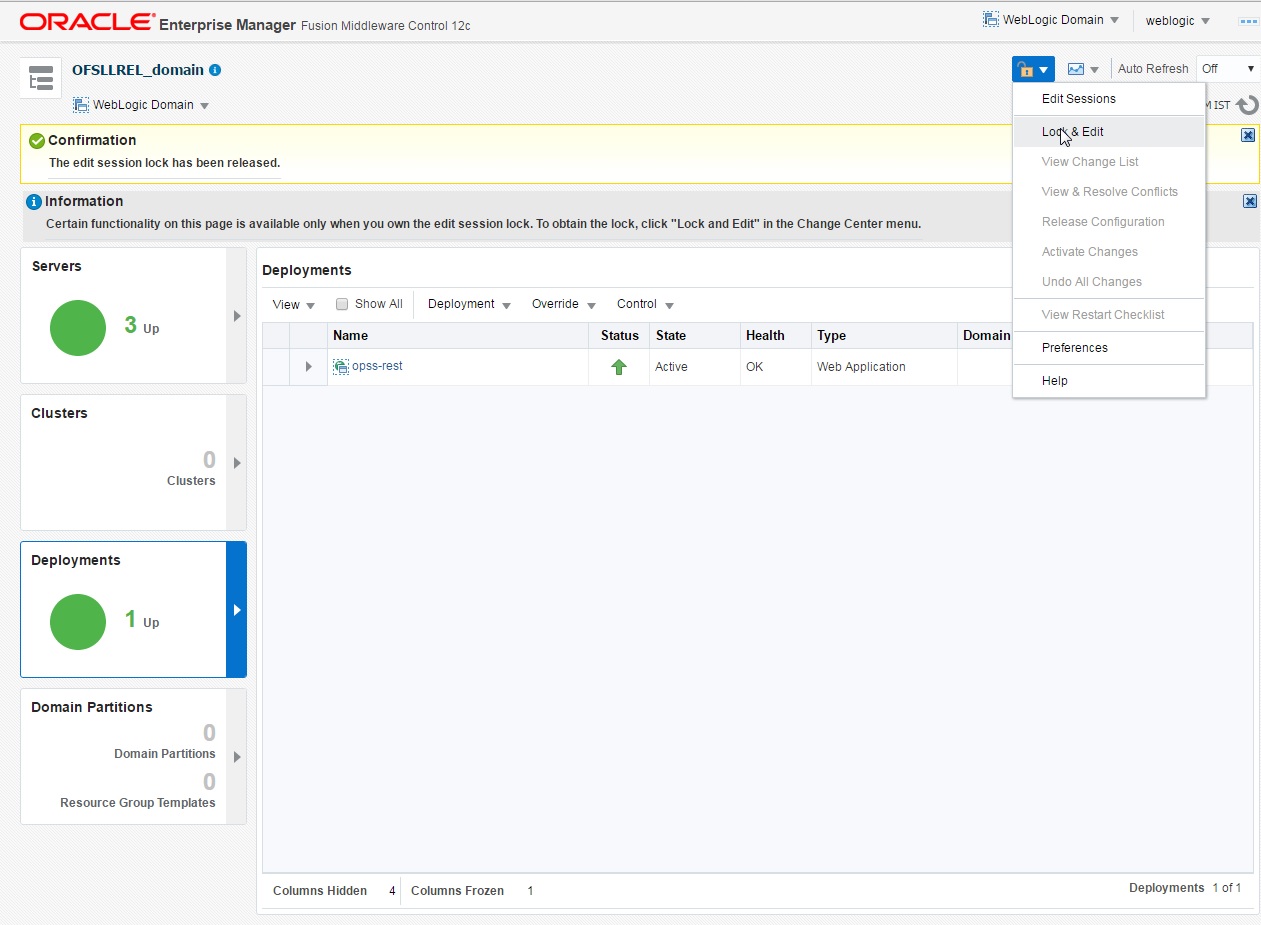Click the WebLogic Domain icon below the domain name

tap(81, 105)
